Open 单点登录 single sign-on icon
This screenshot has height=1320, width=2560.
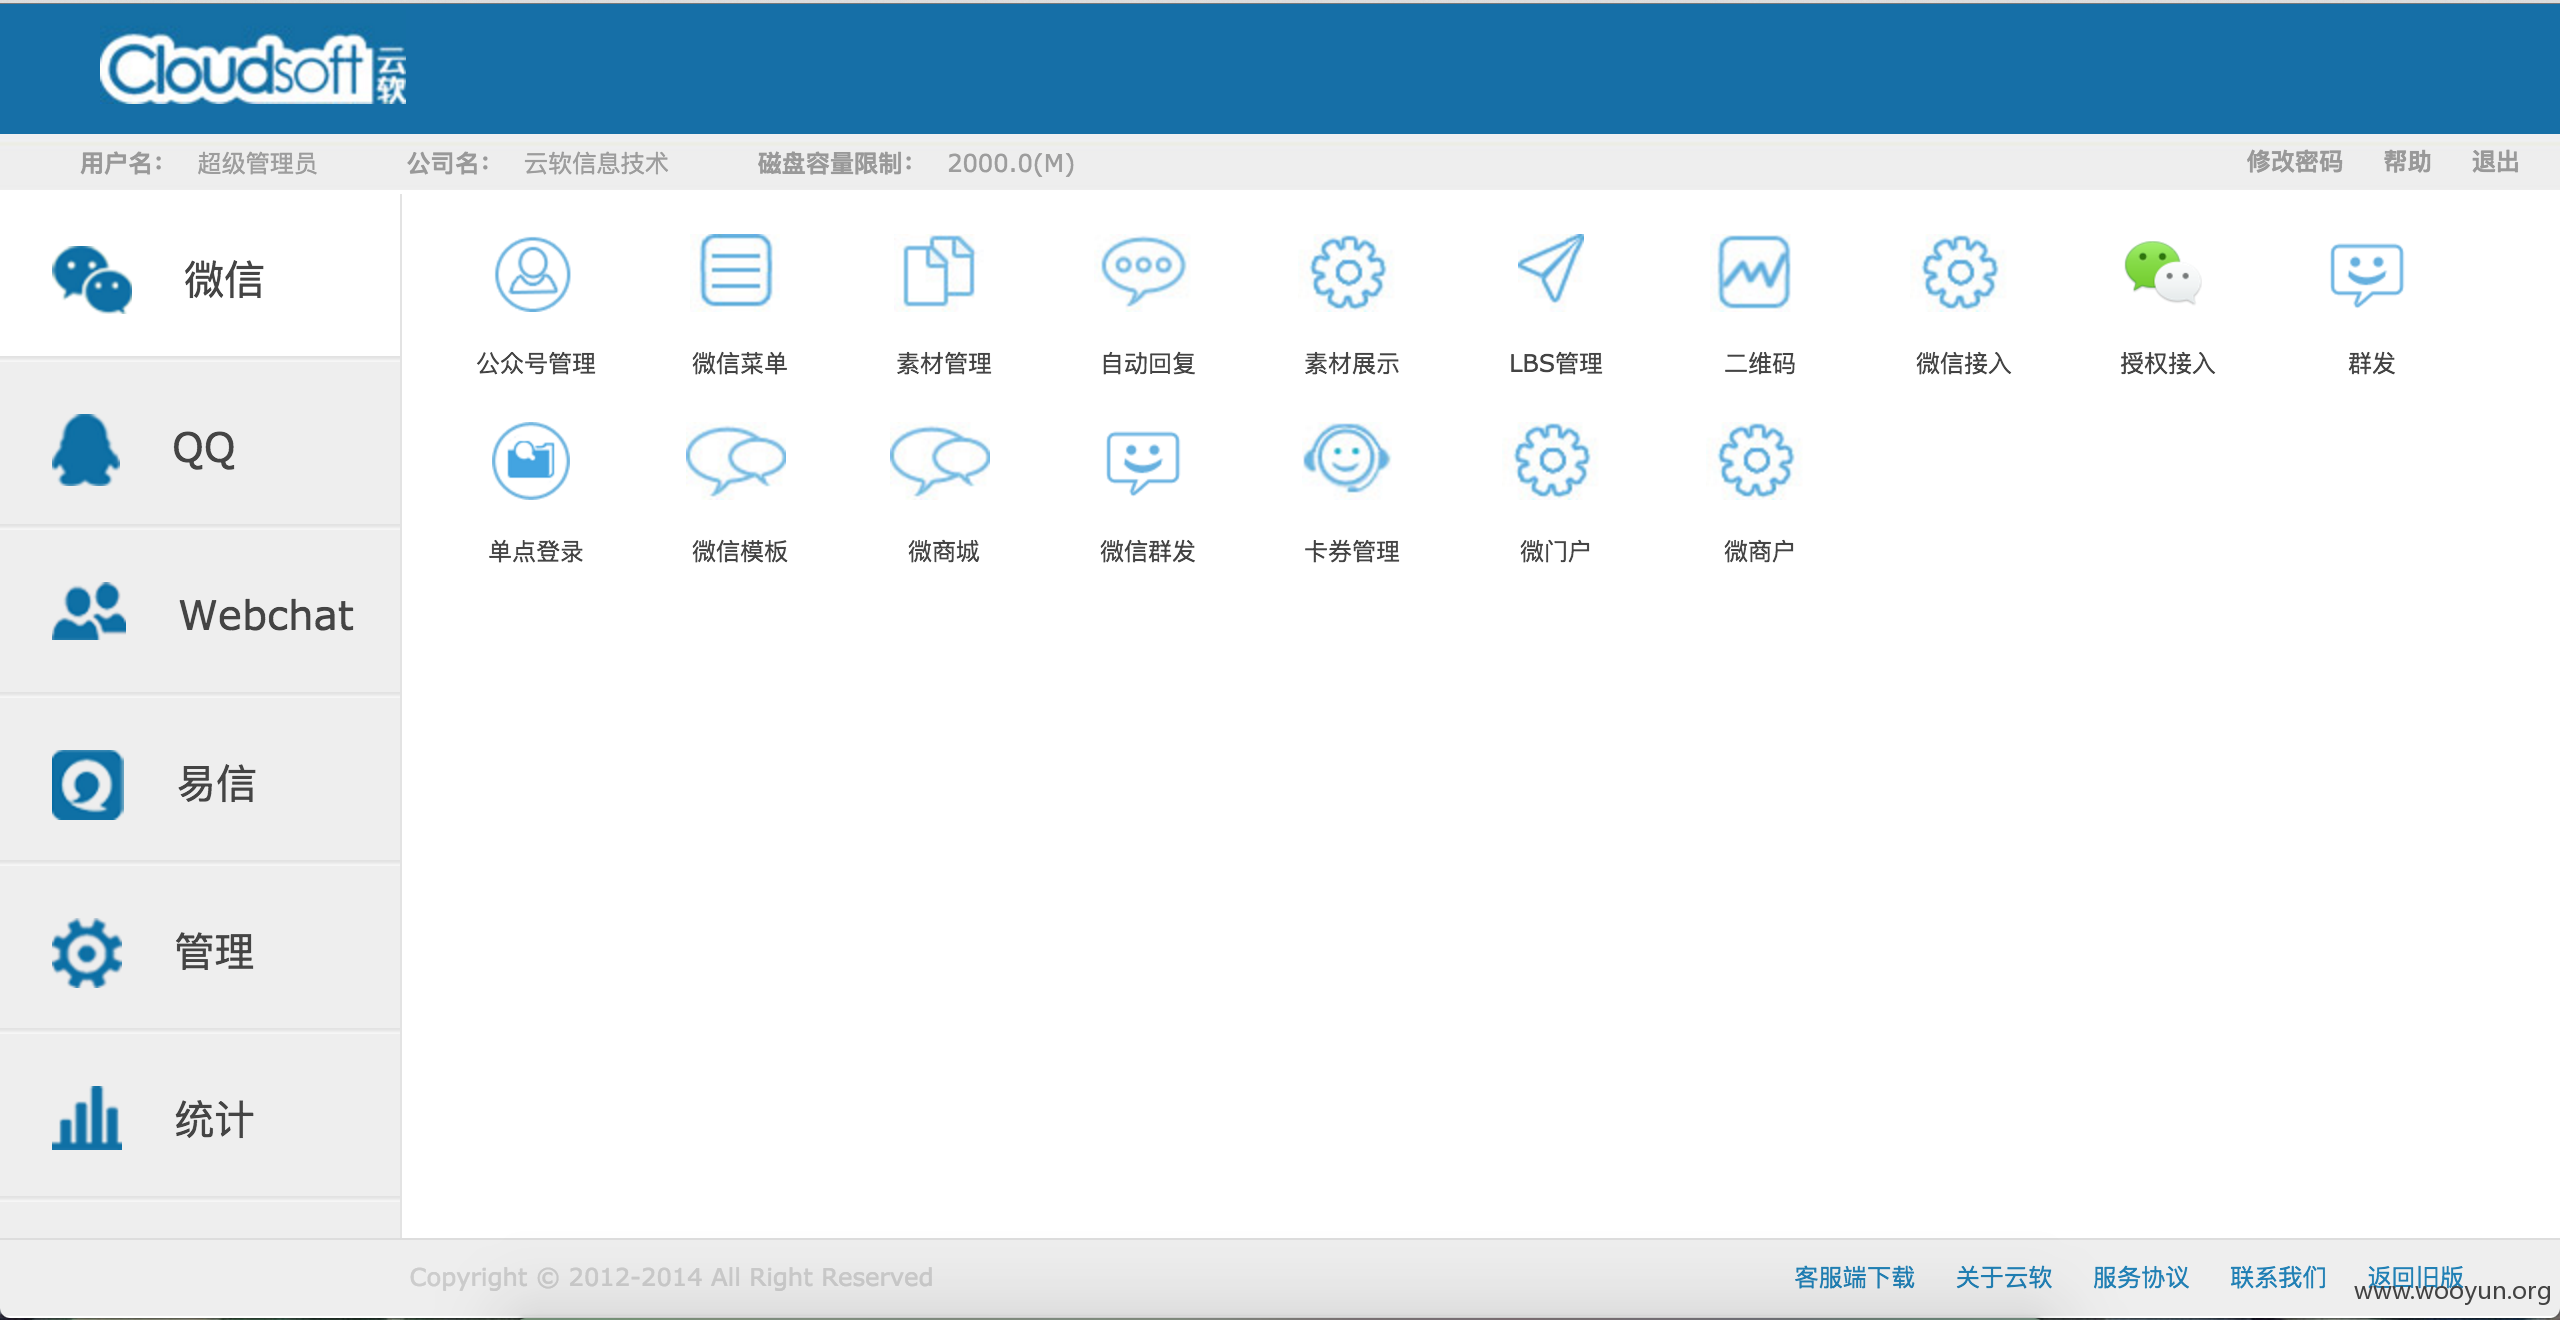tap(531, 461)
